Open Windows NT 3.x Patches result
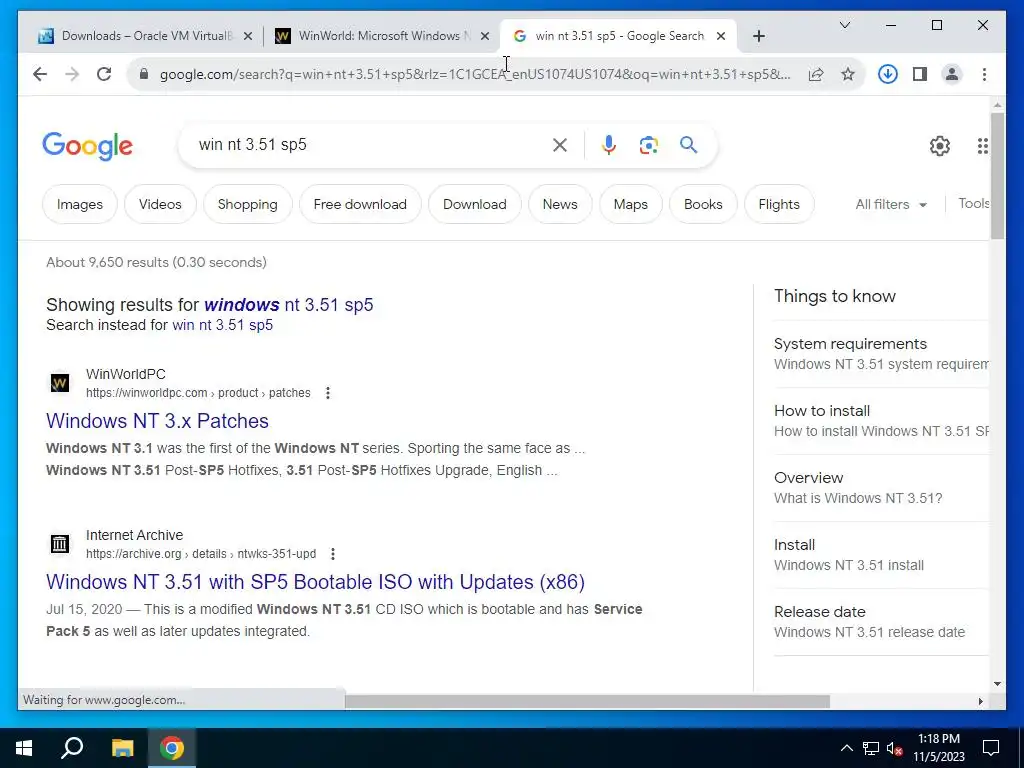1024x768 pixels. tap(157, 421)
